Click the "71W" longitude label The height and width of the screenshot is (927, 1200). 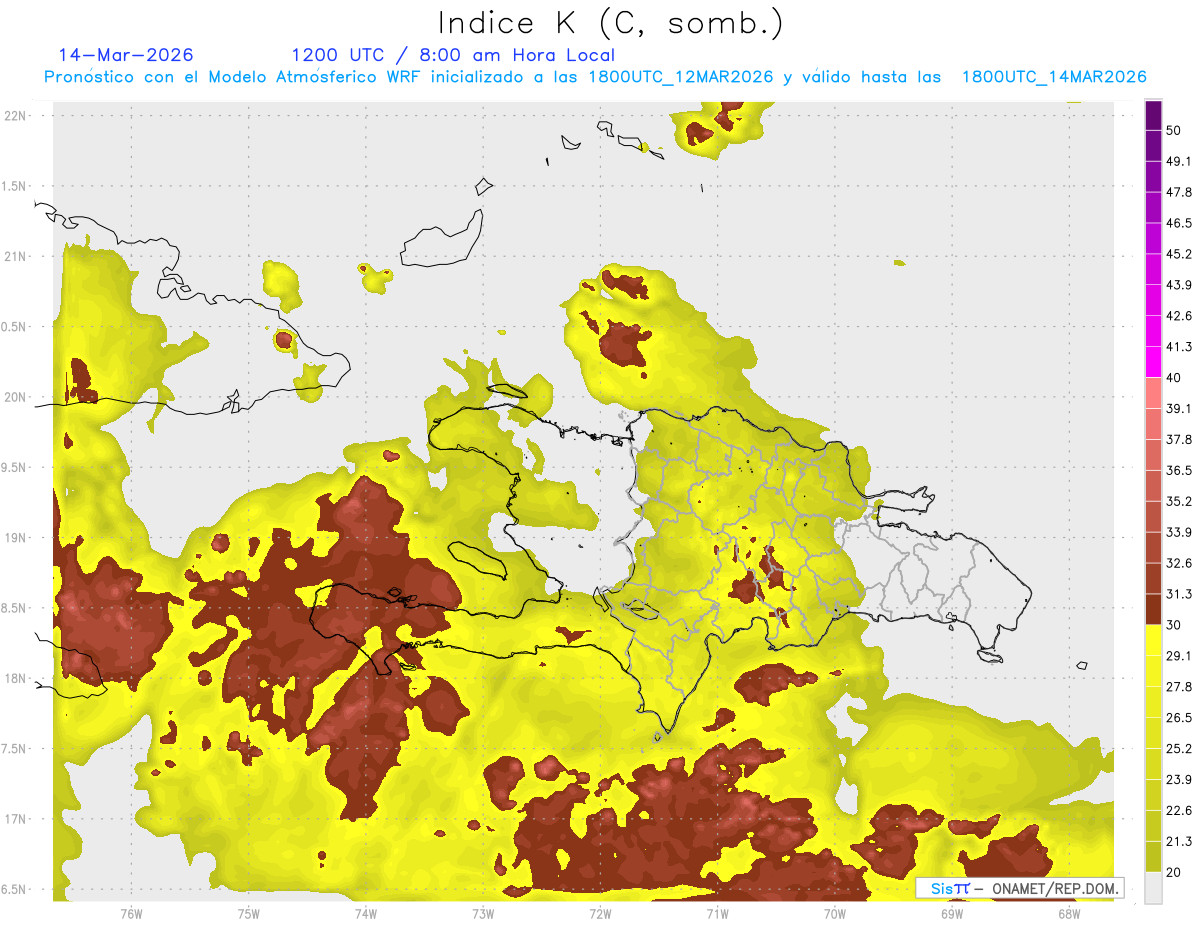pyautogui.click(x=717, y=913)
